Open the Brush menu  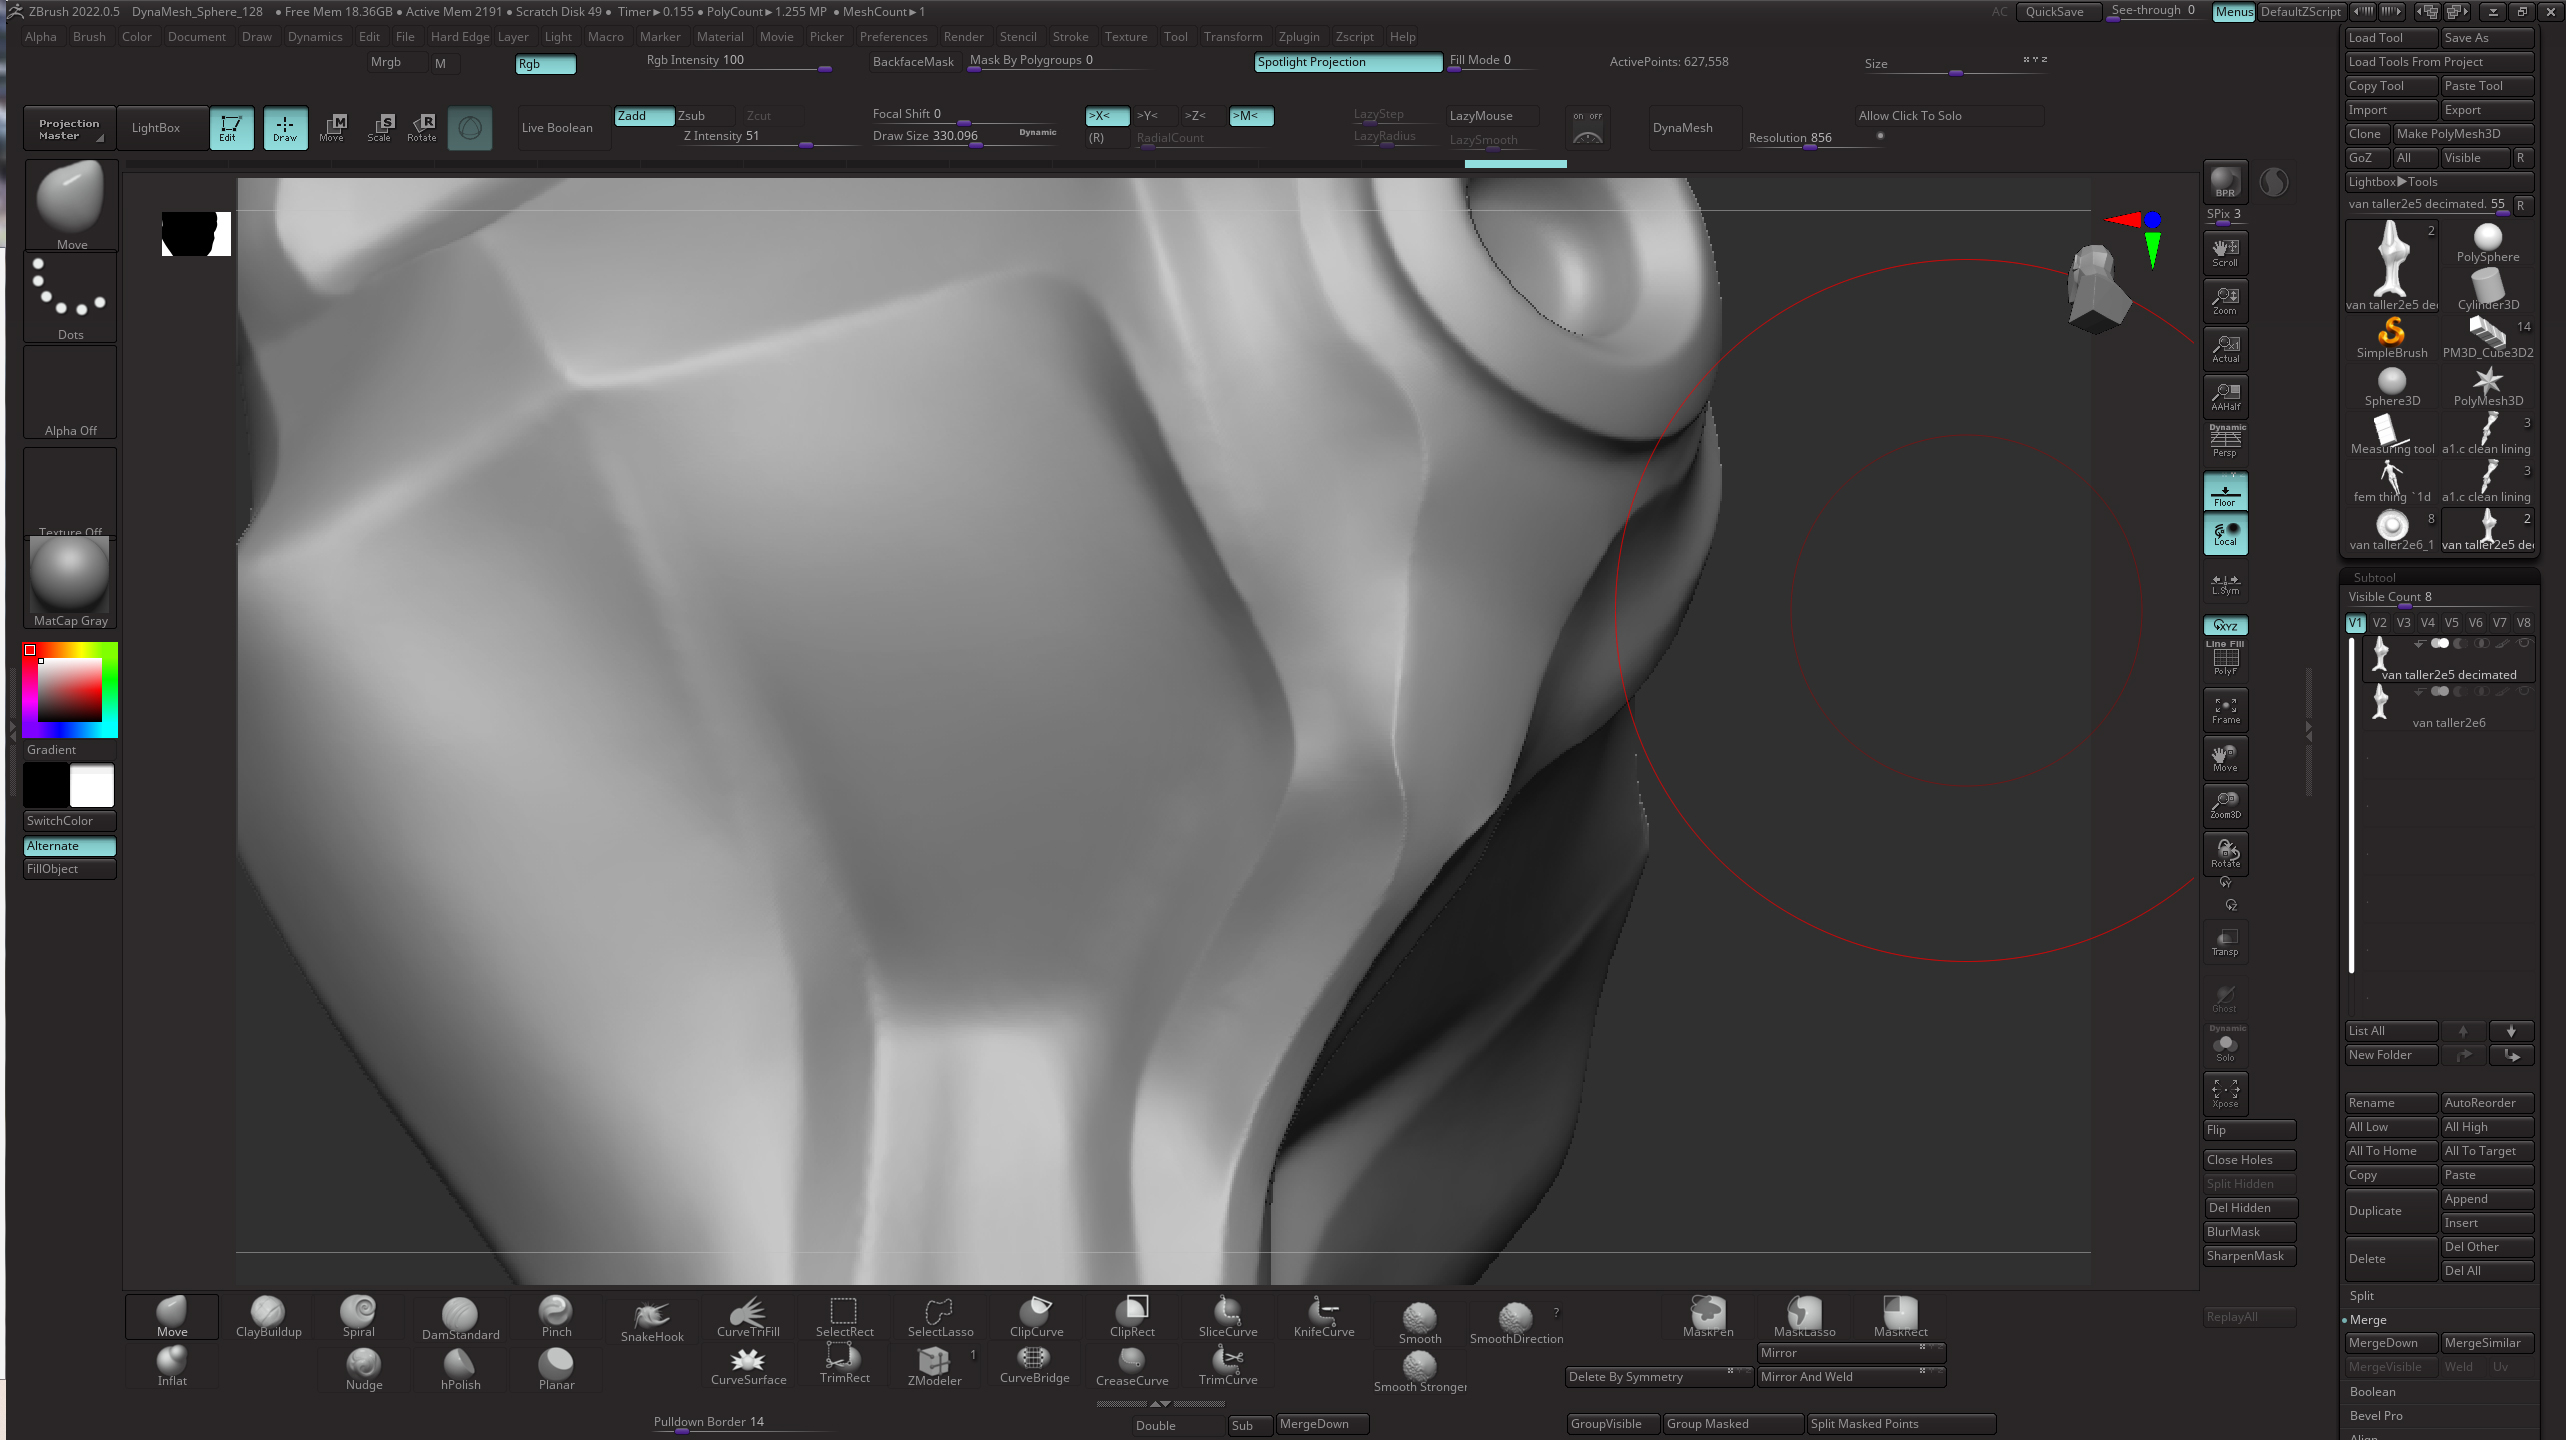click(89, 37)
